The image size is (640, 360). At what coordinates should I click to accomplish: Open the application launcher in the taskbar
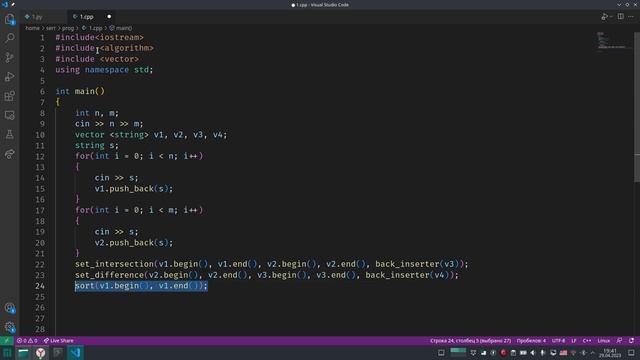pyautogui.click(x=7, y=353)
